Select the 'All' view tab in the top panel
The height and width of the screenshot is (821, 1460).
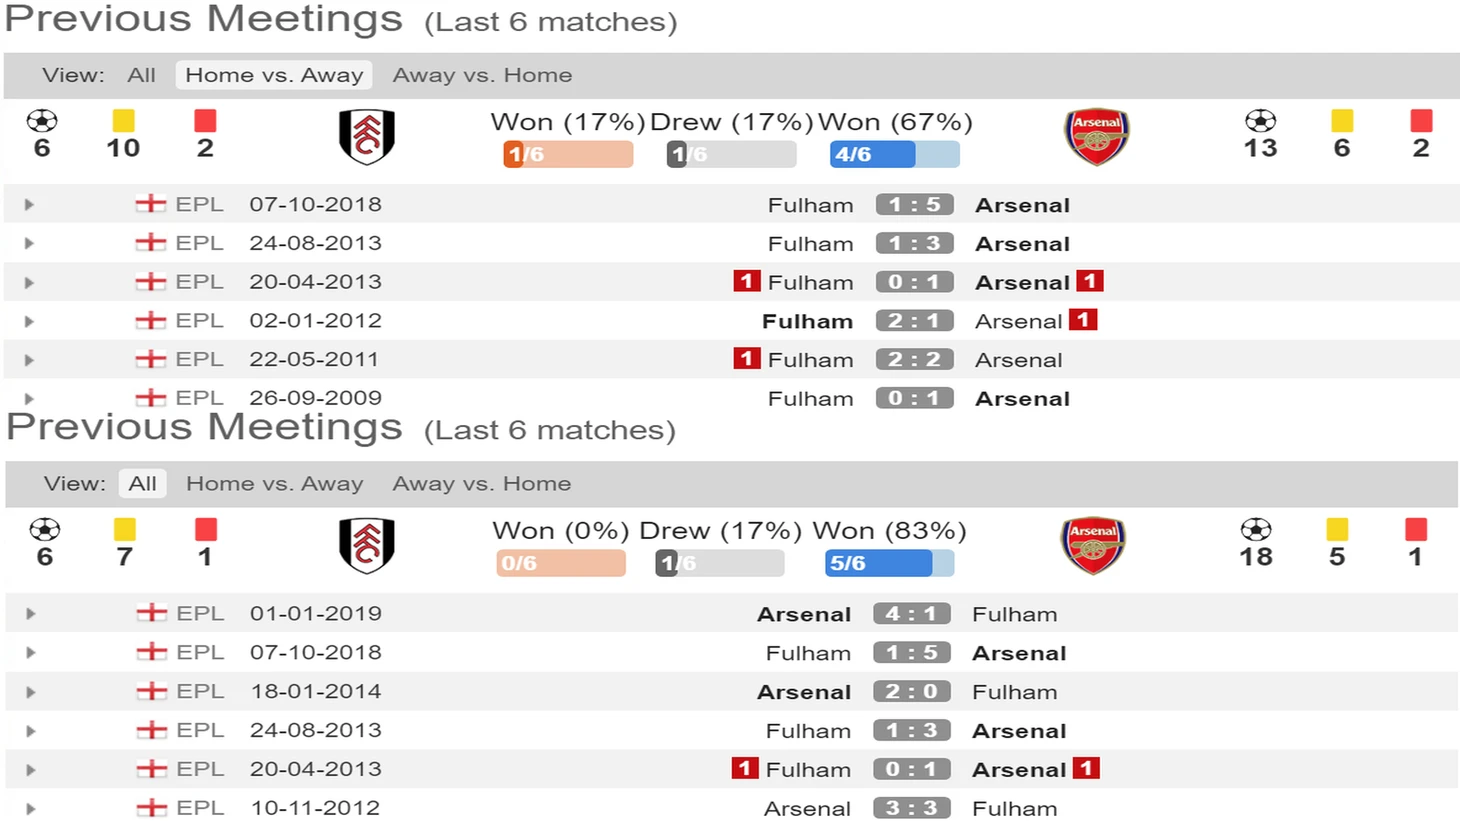click(x=141, y=75)
